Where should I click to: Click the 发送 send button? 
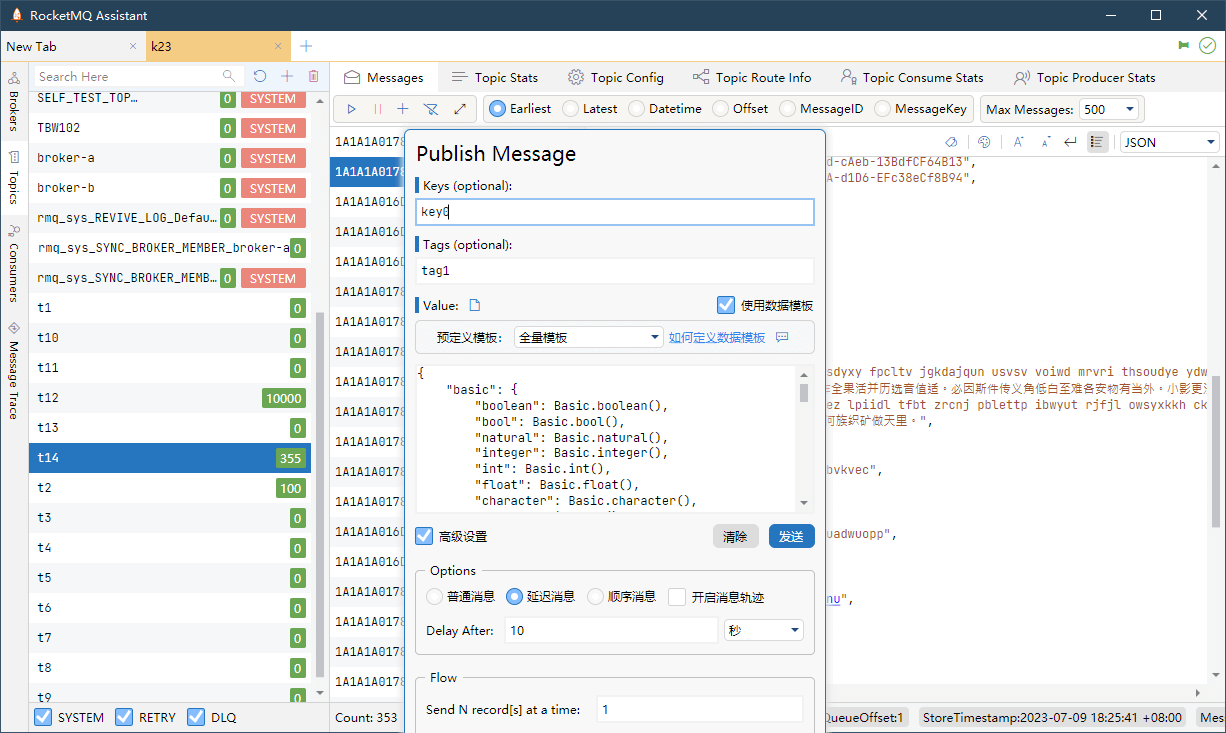791,536
